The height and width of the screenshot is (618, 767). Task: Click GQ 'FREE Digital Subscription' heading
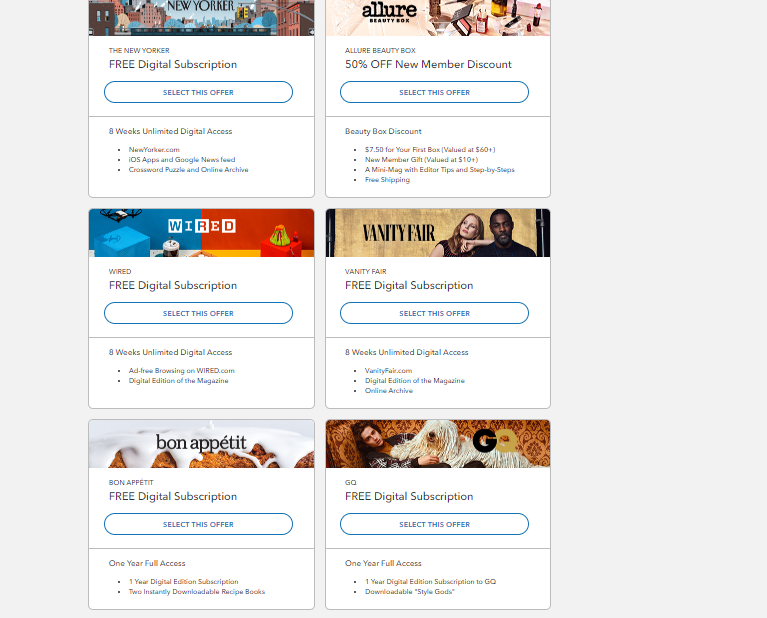coord(409,496)
